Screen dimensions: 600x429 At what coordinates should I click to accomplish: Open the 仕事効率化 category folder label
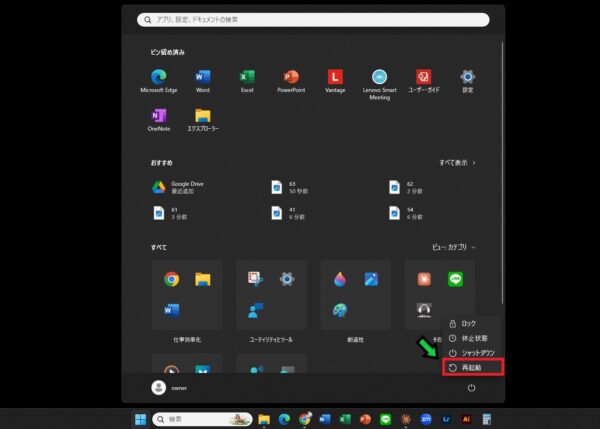[x=187, y=339]
